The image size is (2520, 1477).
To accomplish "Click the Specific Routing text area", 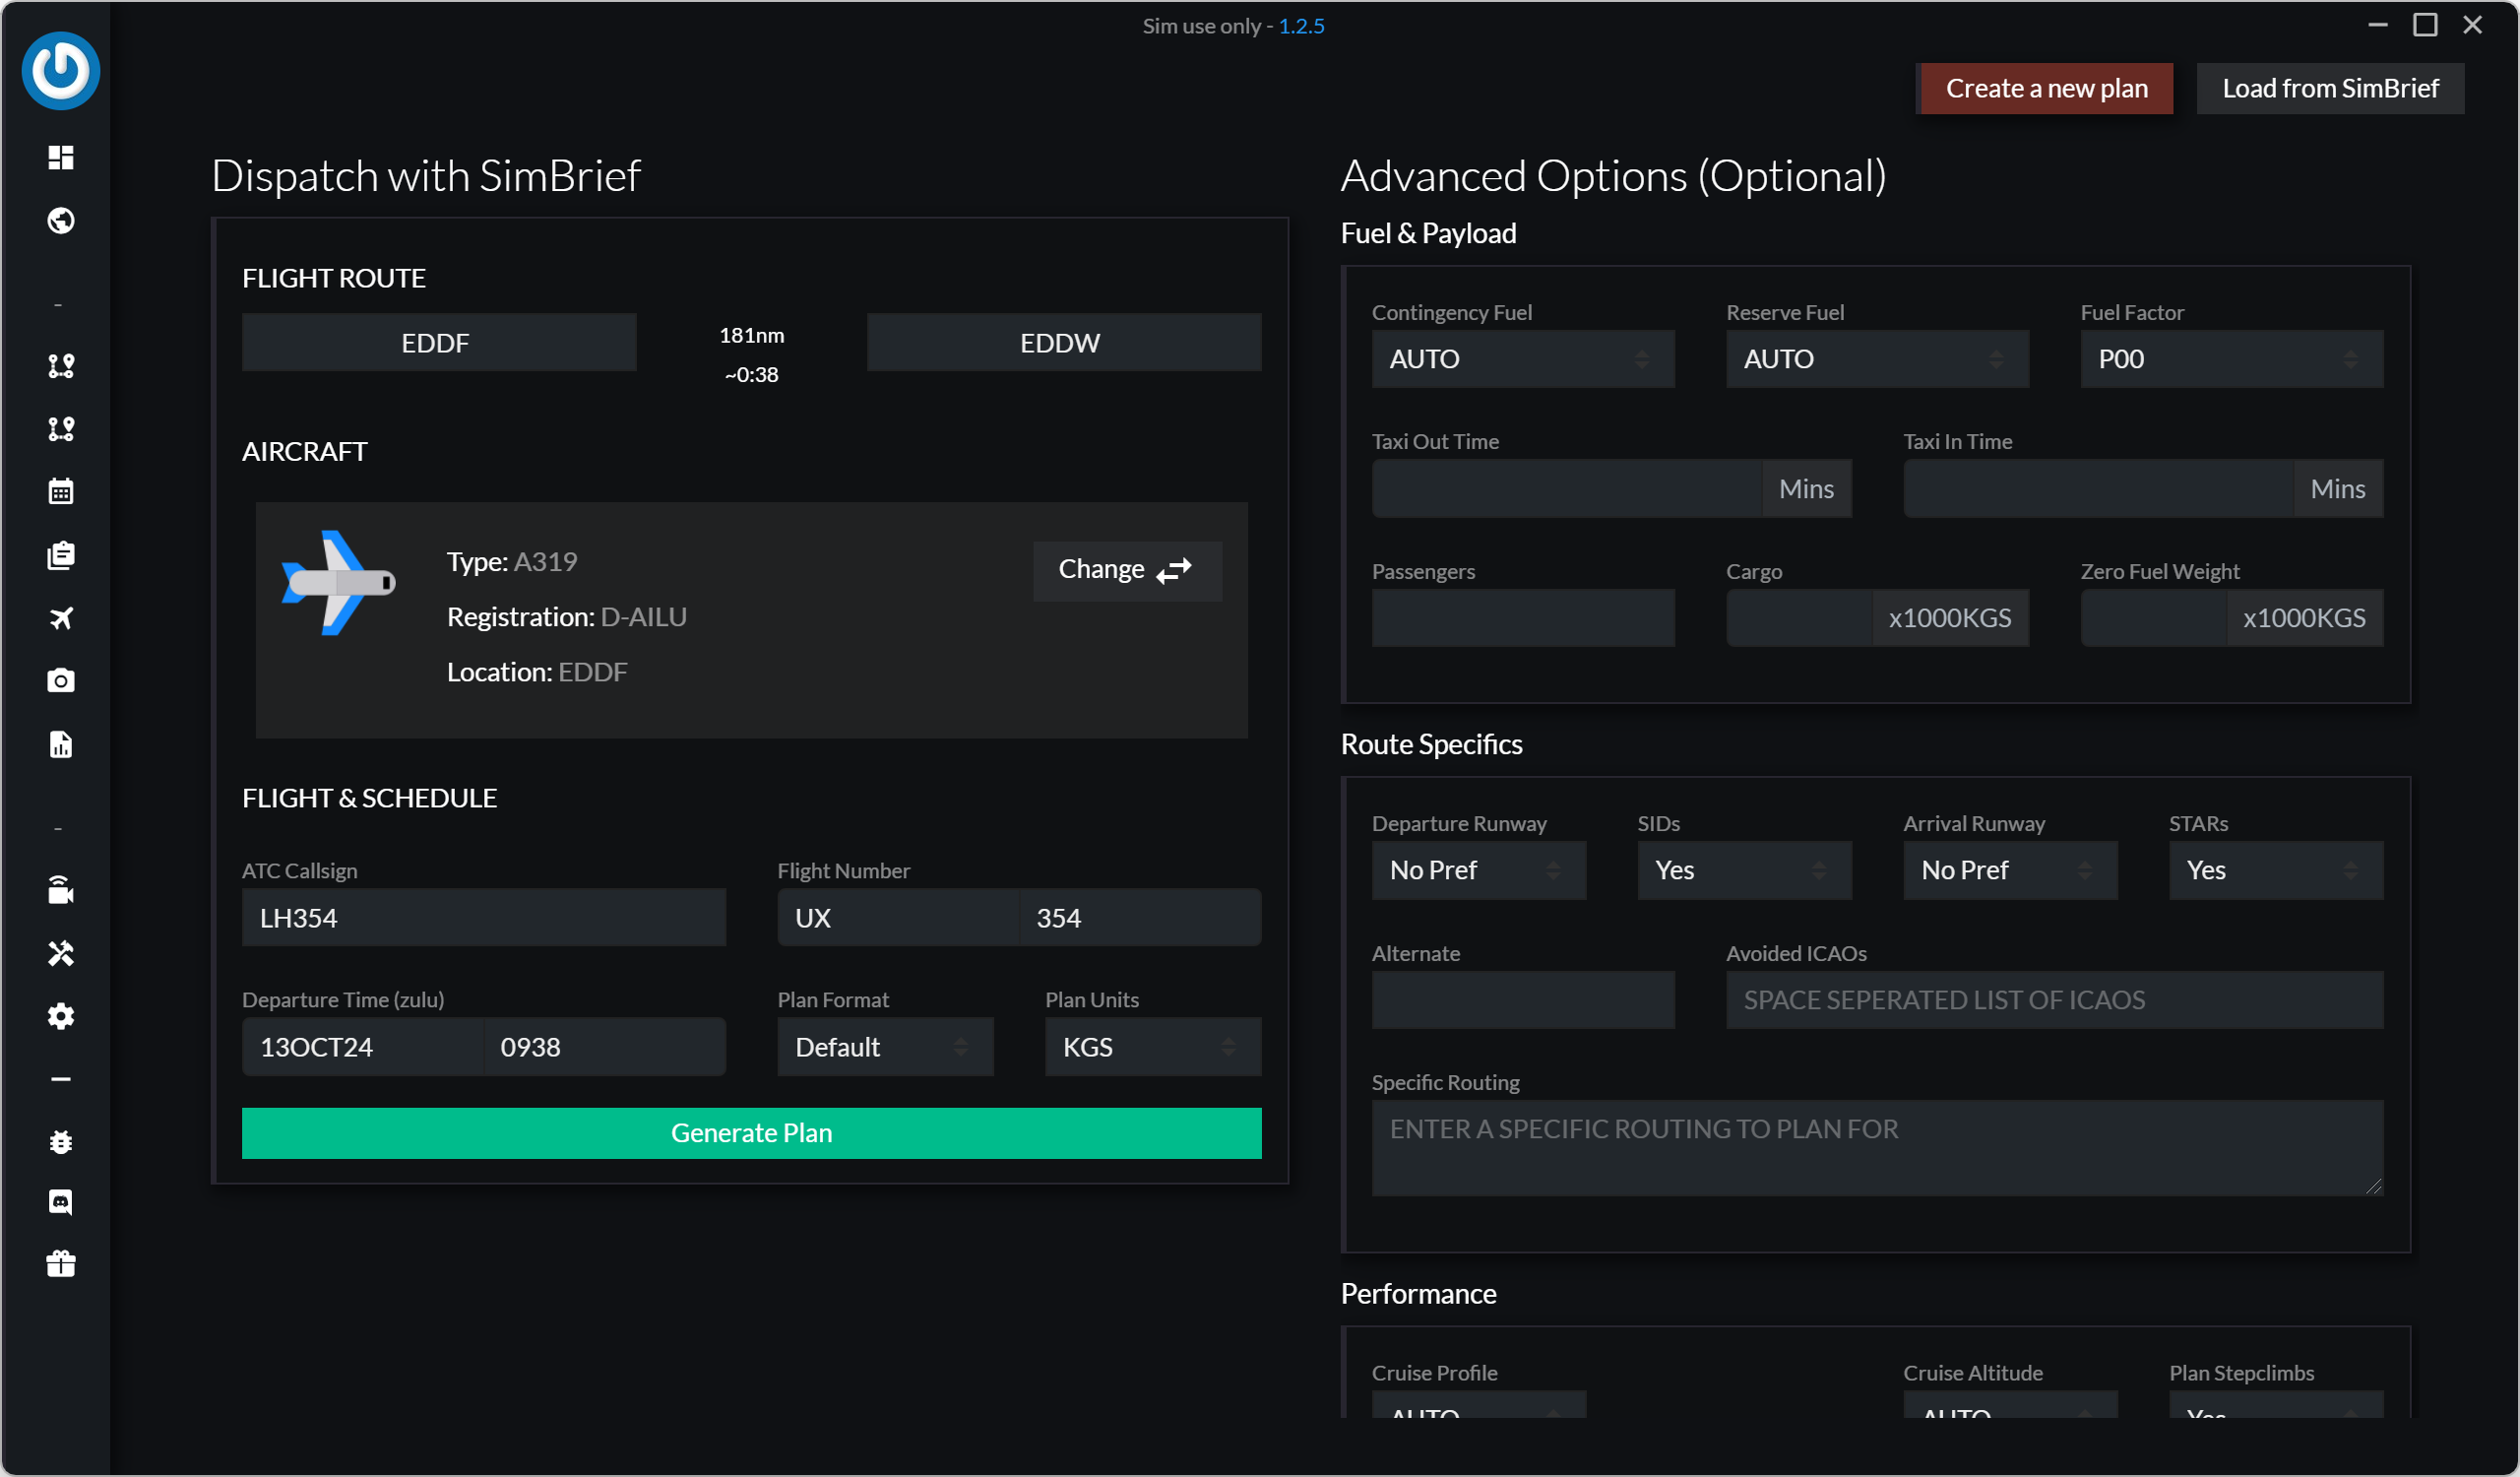I will tap(1876, 1147).
